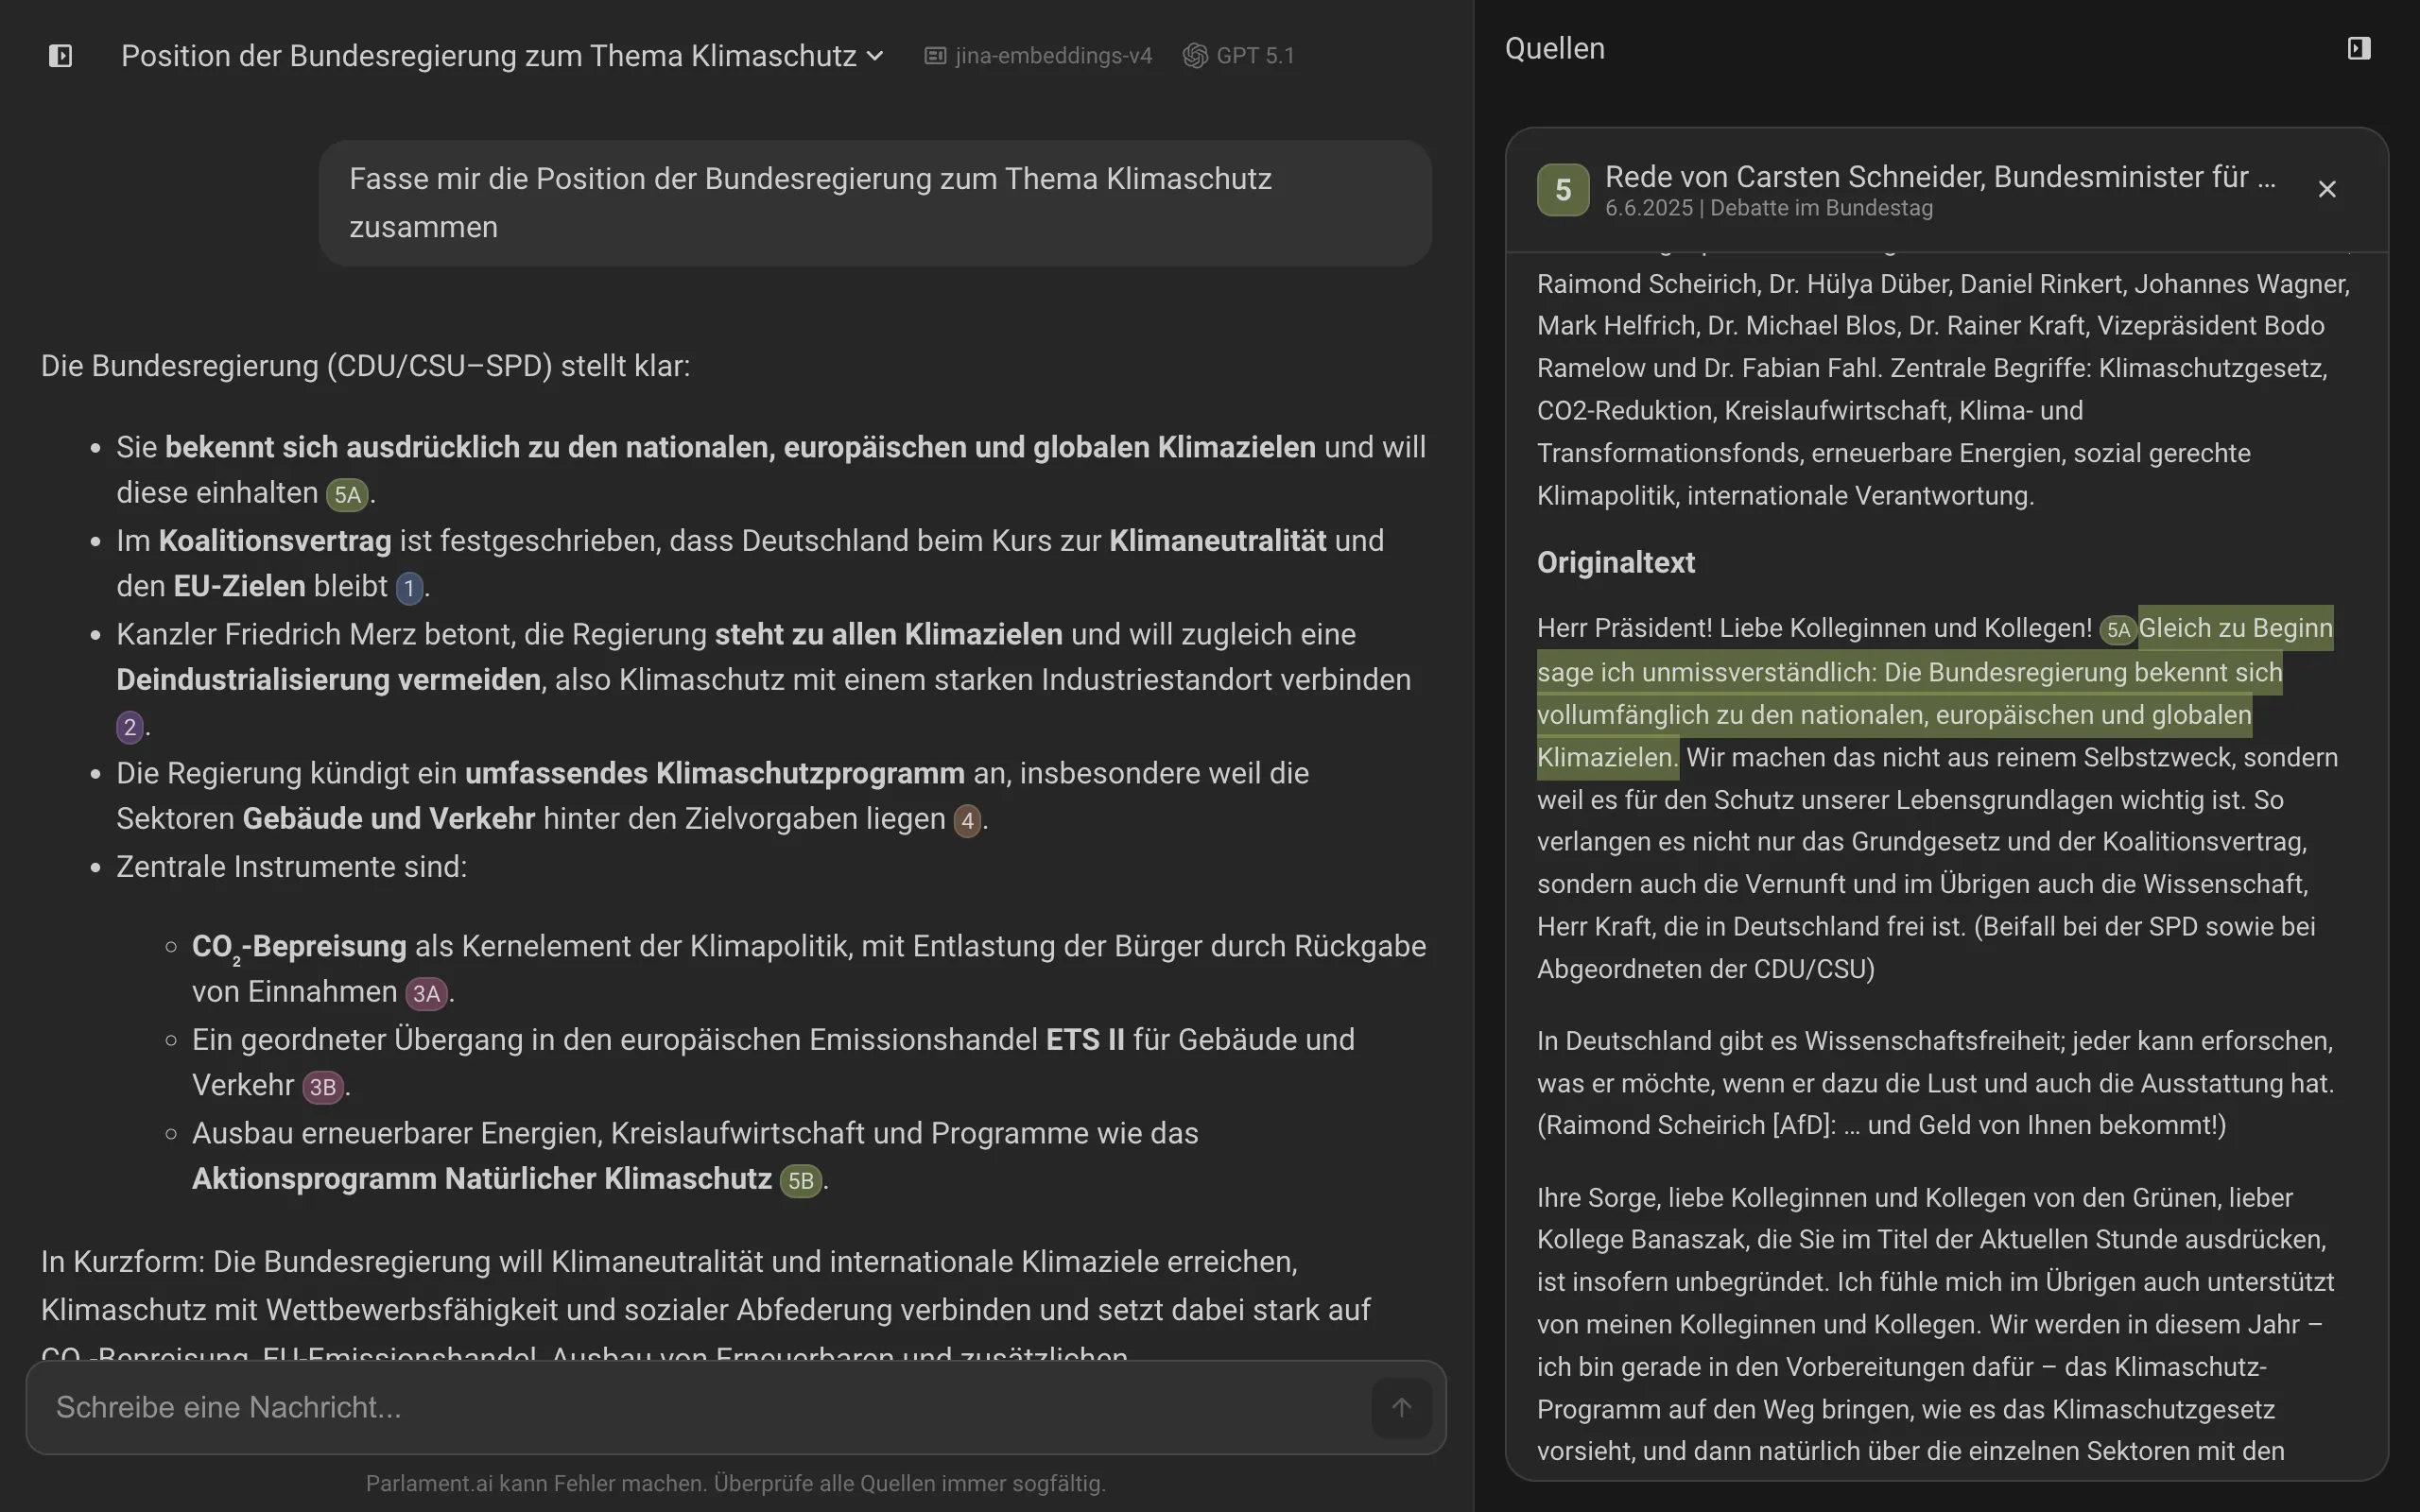Click citation badge 3A on CO₂-Bepreisung
The image size is (2420, 1512).
(x=426, y=993)
